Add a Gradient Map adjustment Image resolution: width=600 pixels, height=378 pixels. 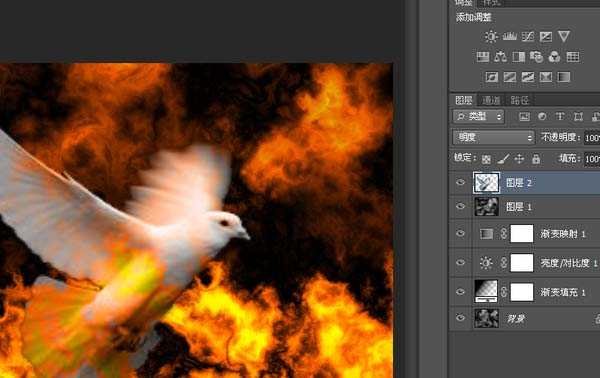[564, 77]
